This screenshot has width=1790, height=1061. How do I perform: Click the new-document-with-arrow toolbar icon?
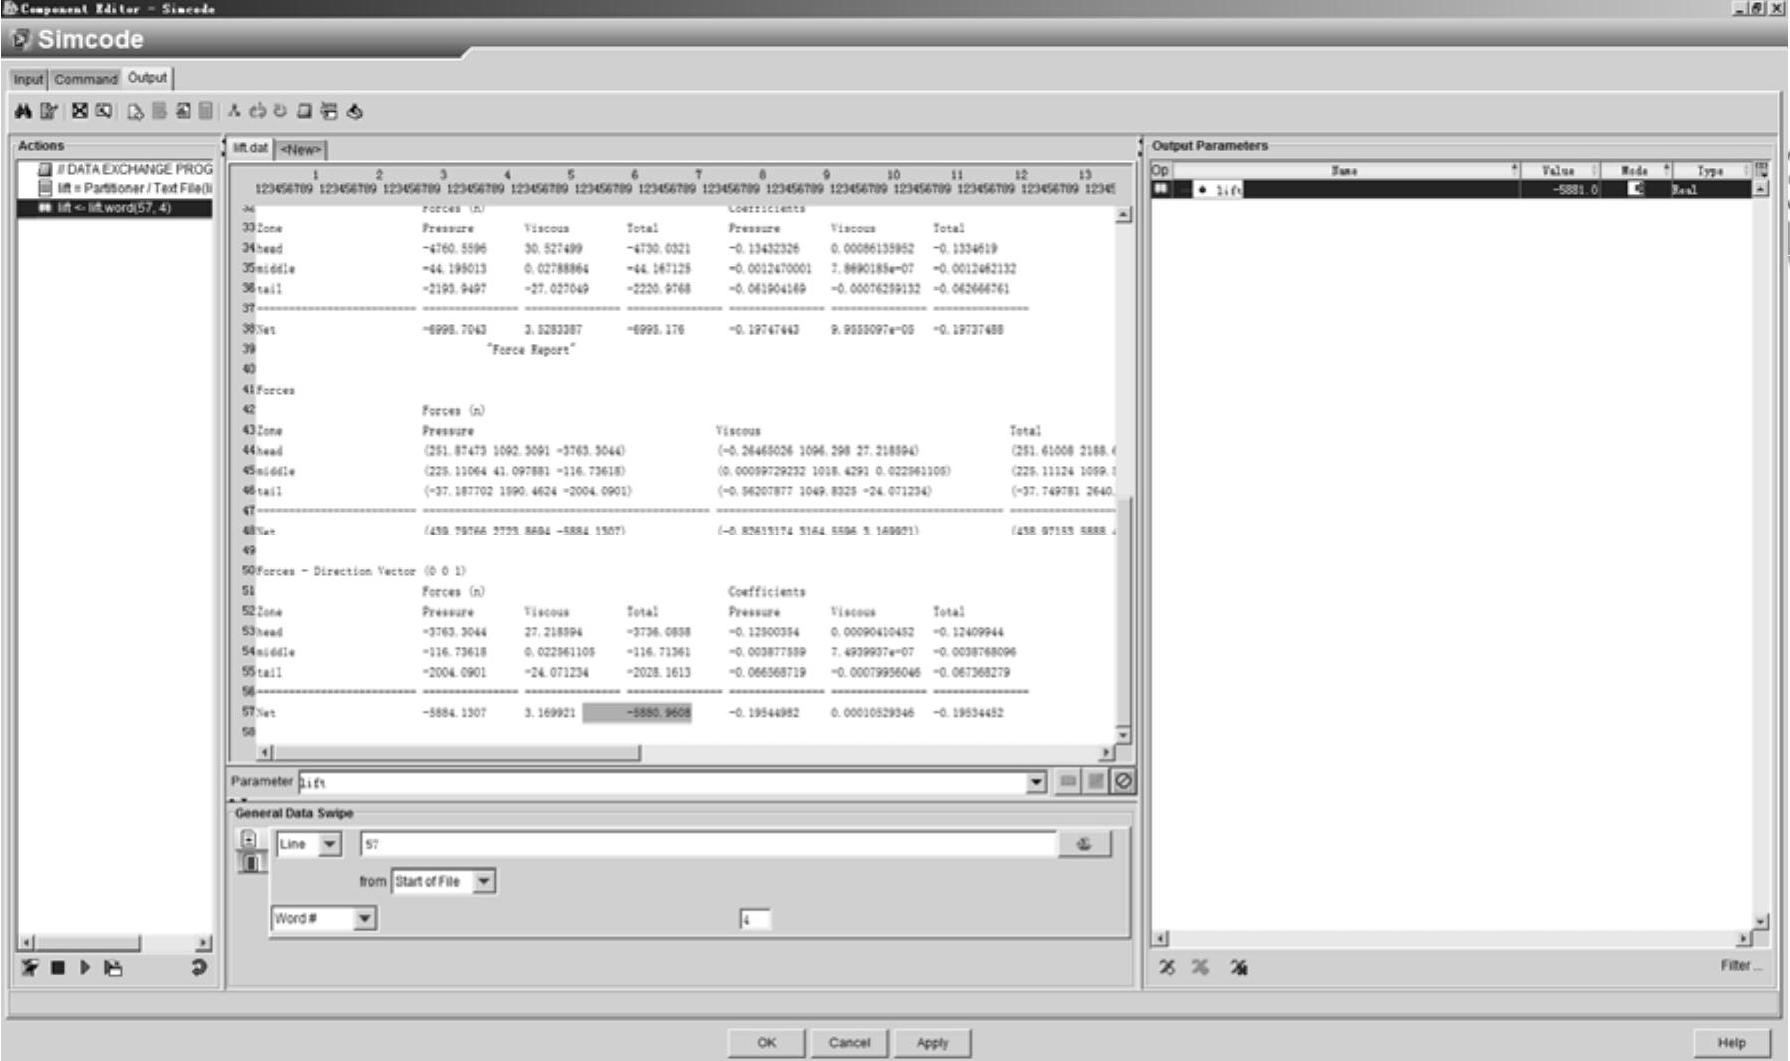click(135, 111)
